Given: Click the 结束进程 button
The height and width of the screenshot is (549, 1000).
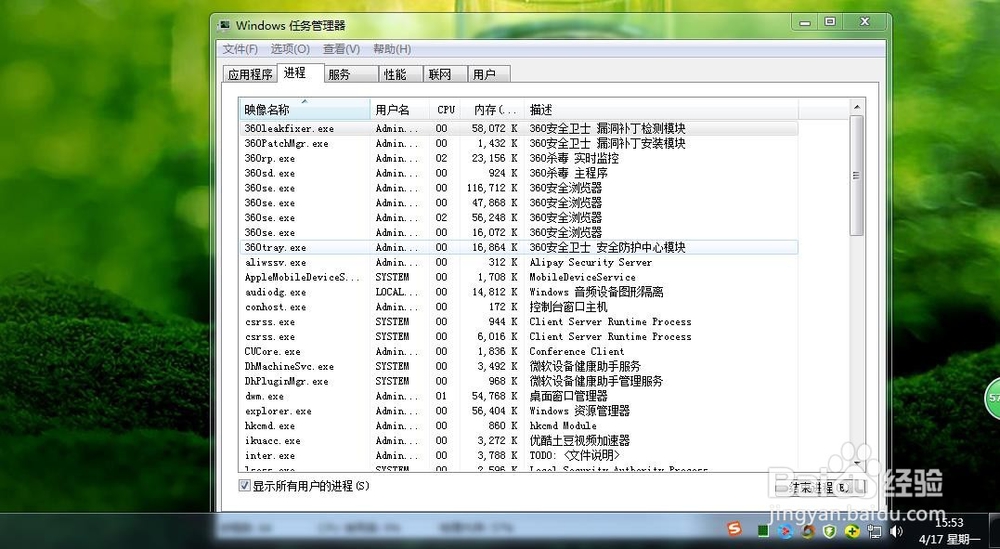Looking at the screenshot, I should 820,488.
